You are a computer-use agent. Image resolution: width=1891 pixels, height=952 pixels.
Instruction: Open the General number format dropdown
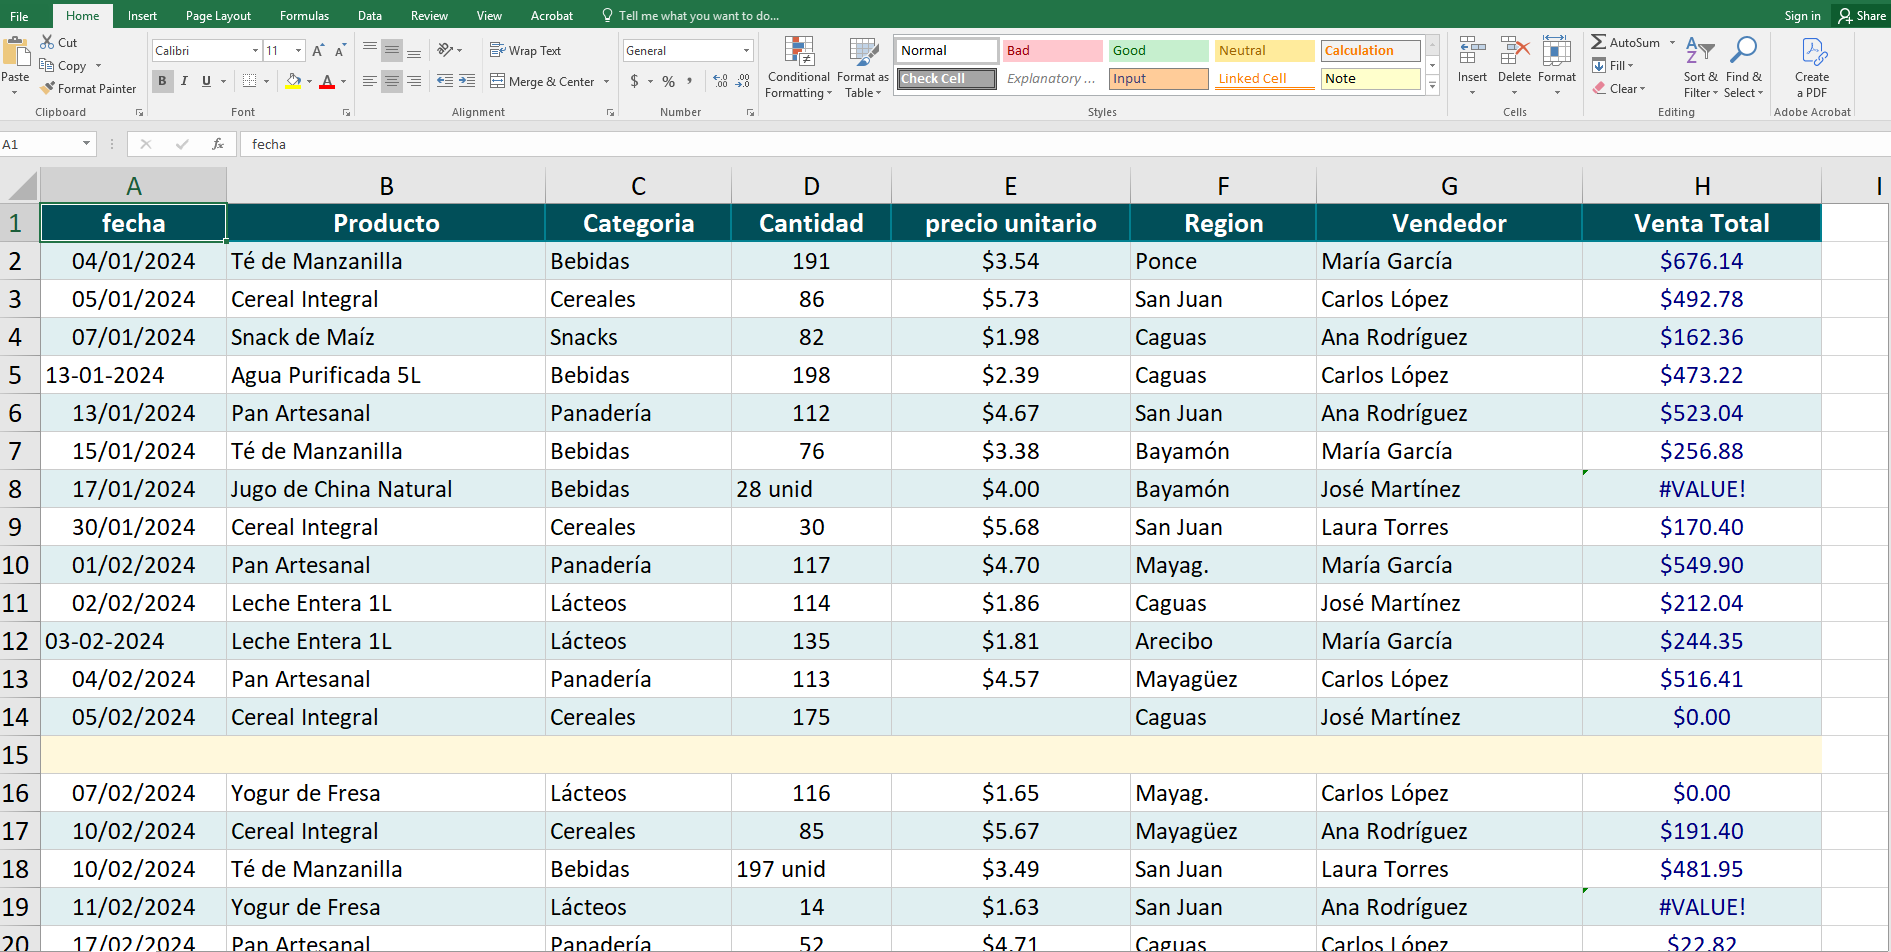746,50
